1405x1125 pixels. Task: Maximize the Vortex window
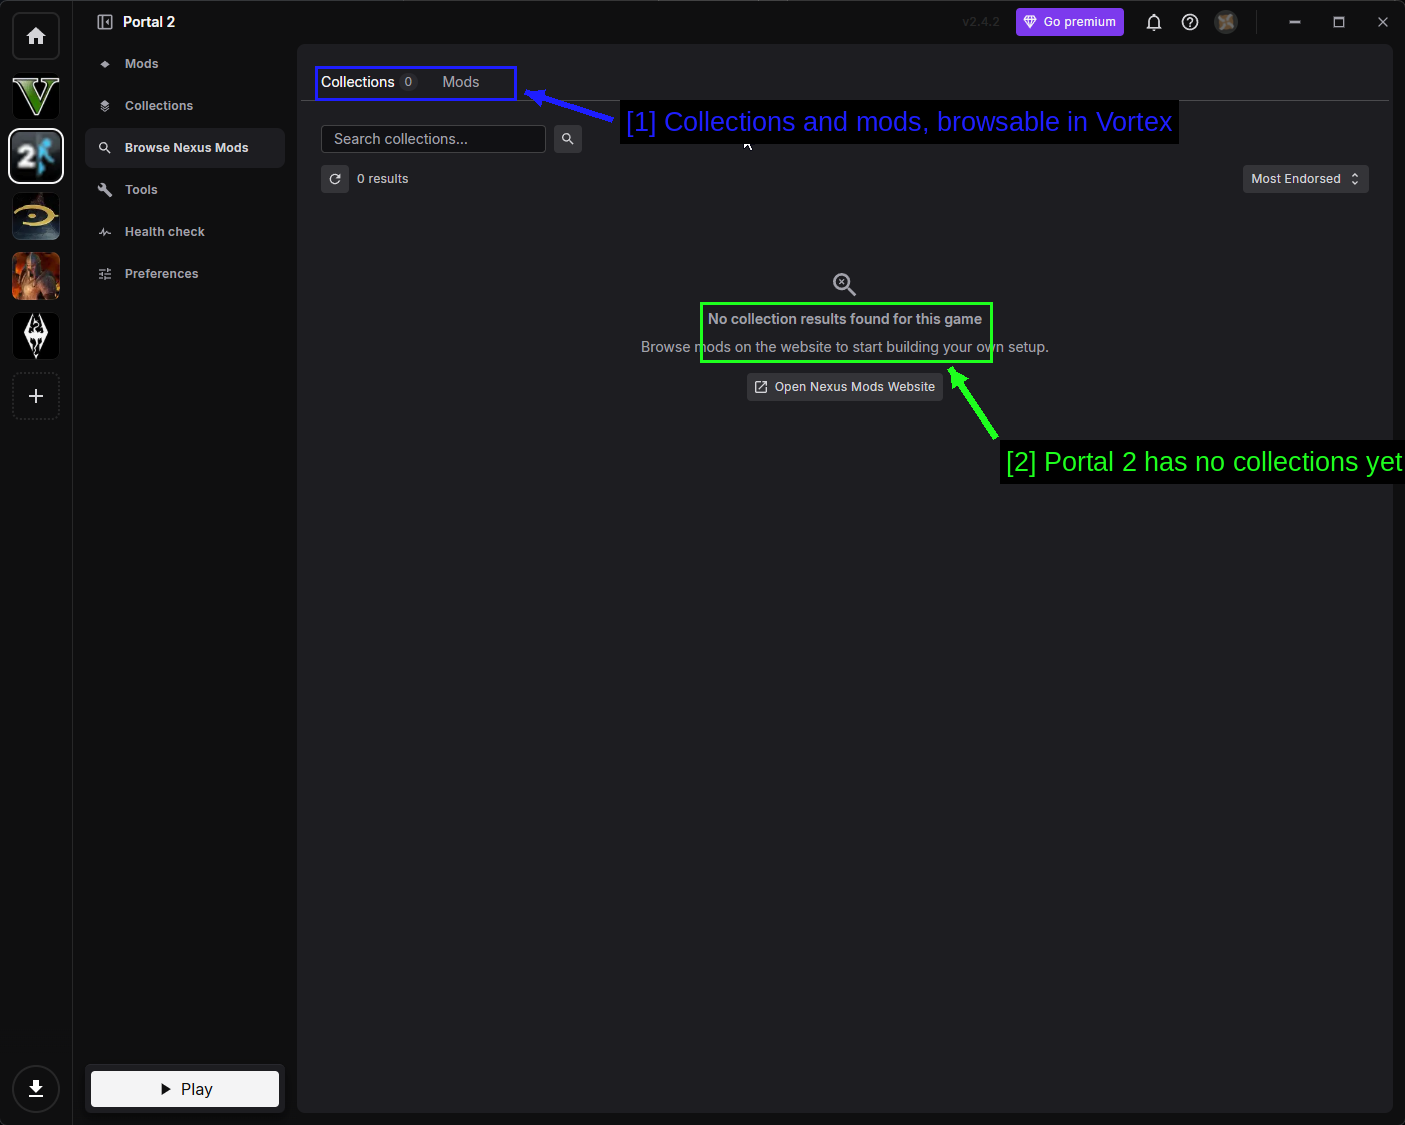point(1339,22)
